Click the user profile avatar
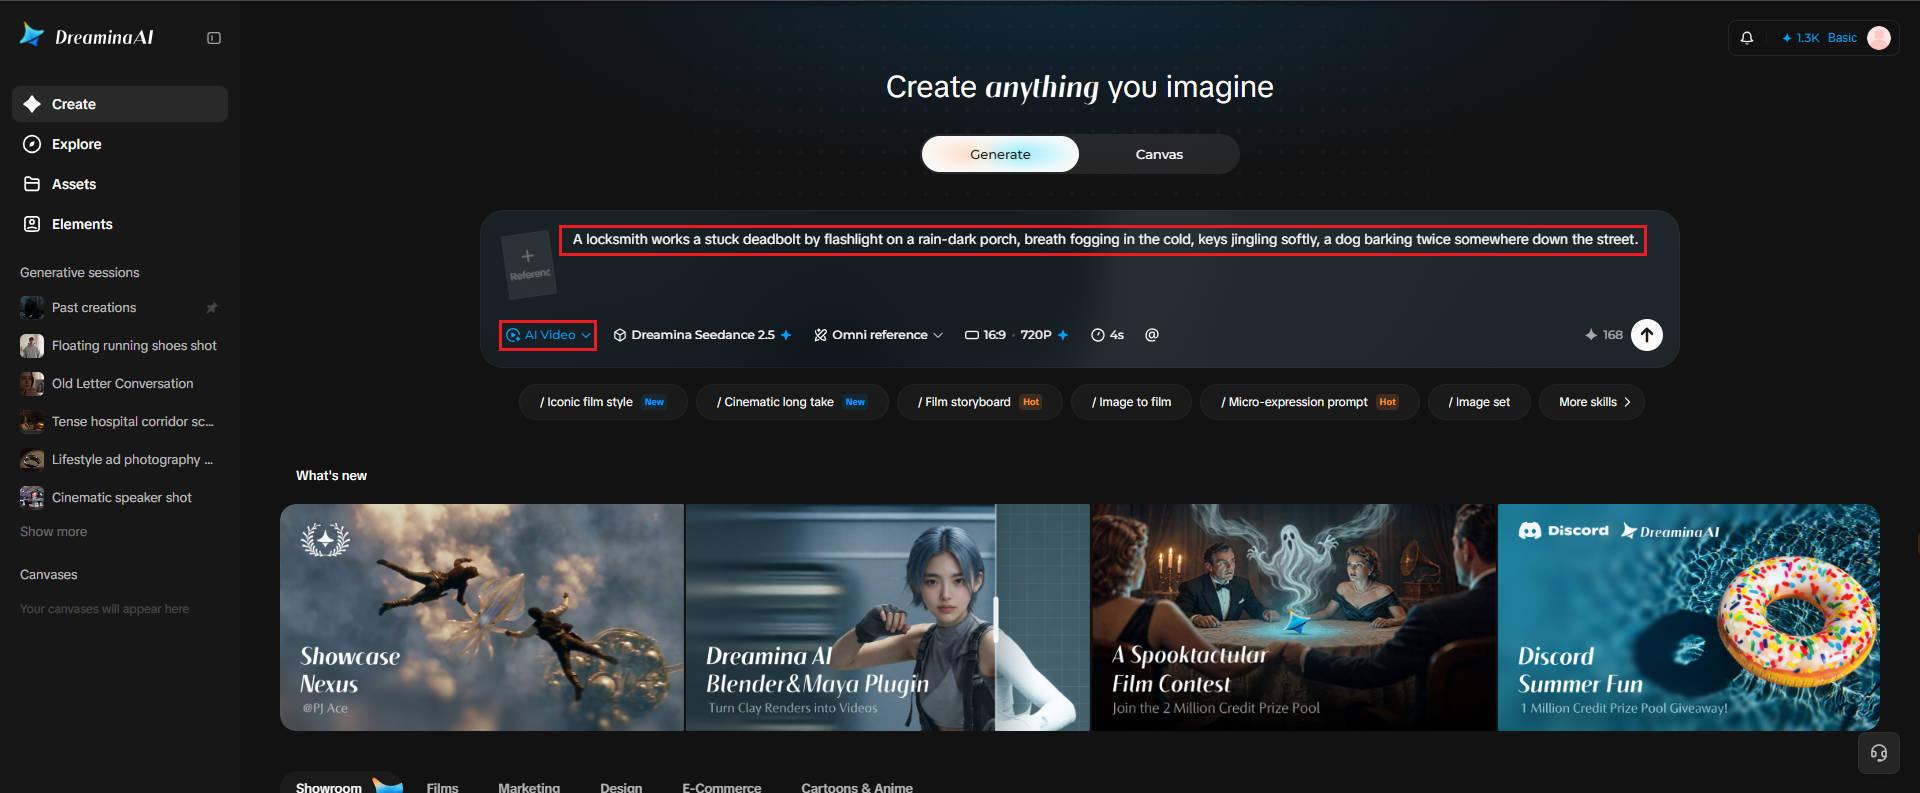The height and width of the screenshot is (793, 1920). [1879, 38]
